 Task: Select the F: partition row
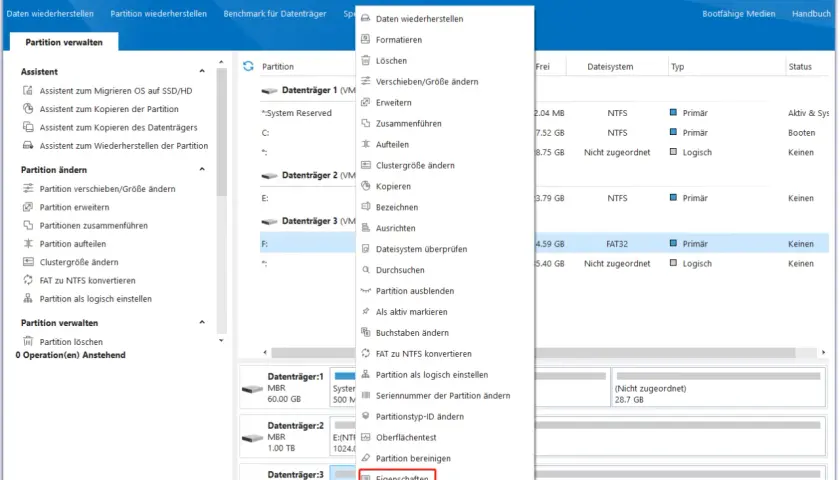[544, 243]
